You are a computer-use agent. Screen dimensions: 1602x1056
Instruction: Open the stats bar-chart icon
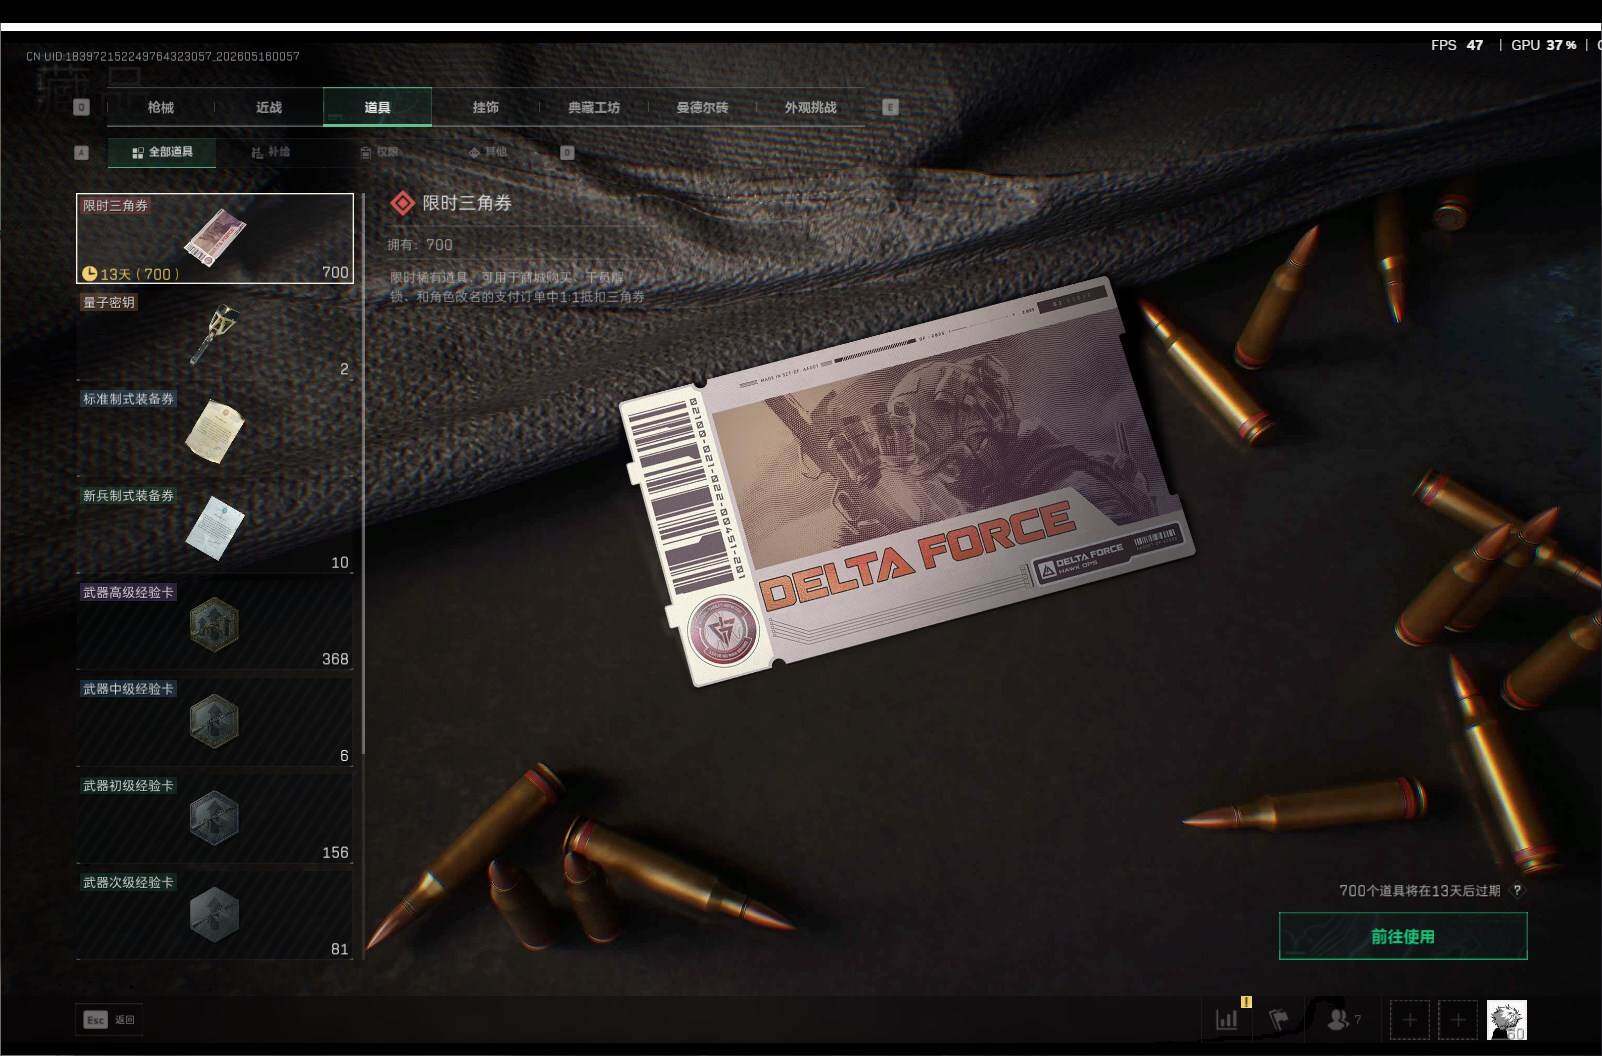[1227, 1019]
